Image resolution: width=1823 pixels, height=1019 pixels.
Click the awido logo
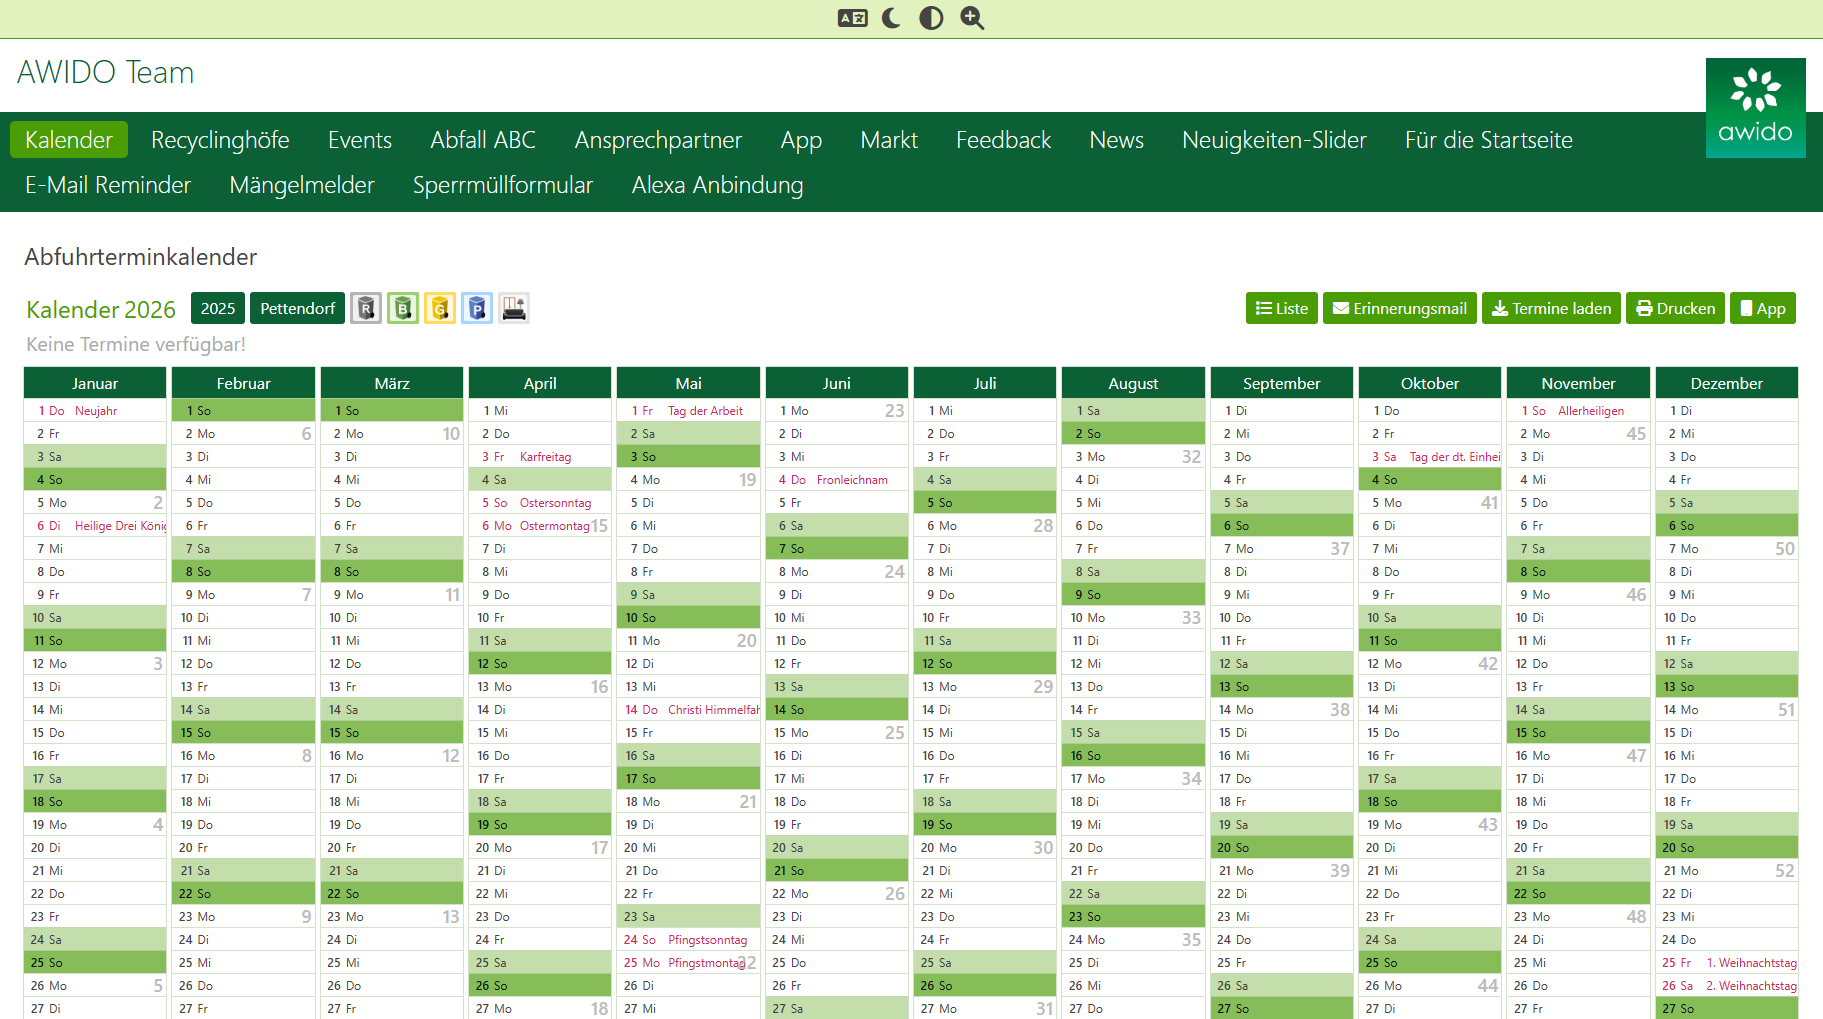(x=1755, y=108)
